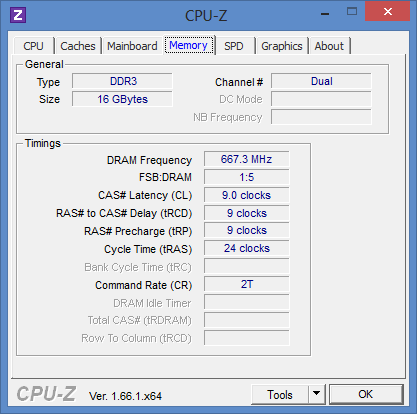
Task: Click the Dual channel field
Action: (321, 81)
